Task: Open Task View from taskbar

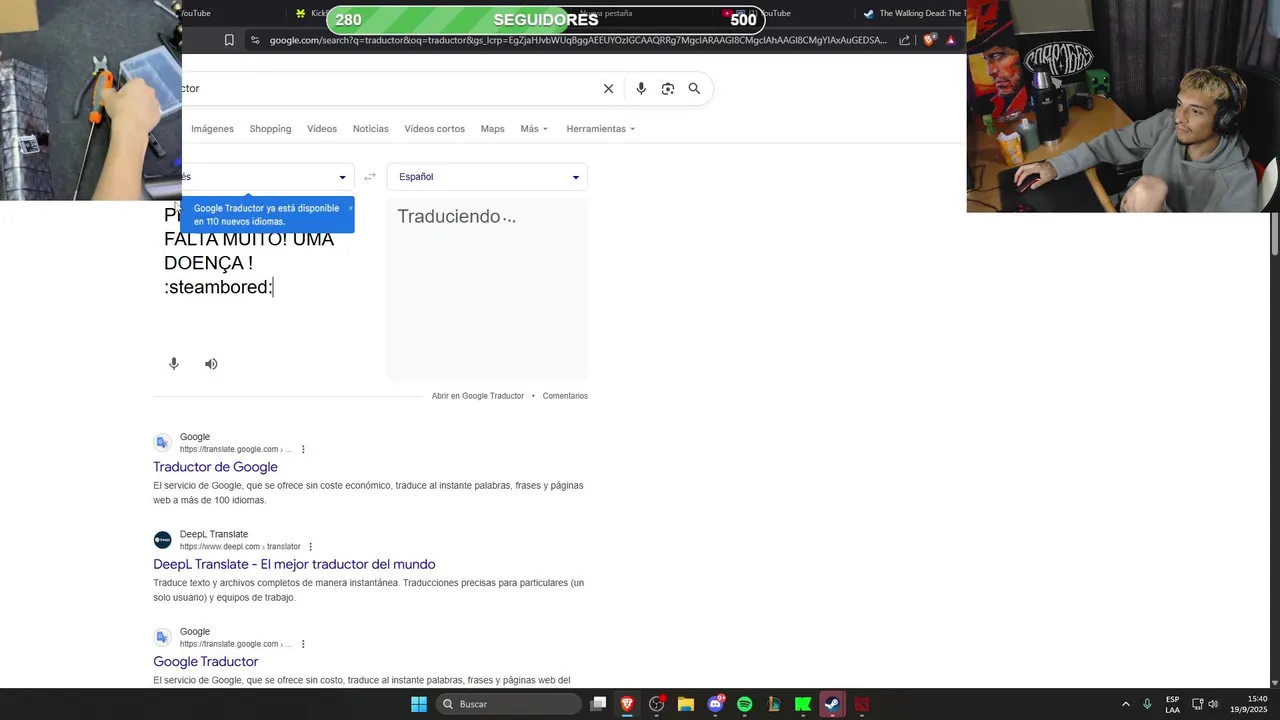Action: click(x=598, y=704)
